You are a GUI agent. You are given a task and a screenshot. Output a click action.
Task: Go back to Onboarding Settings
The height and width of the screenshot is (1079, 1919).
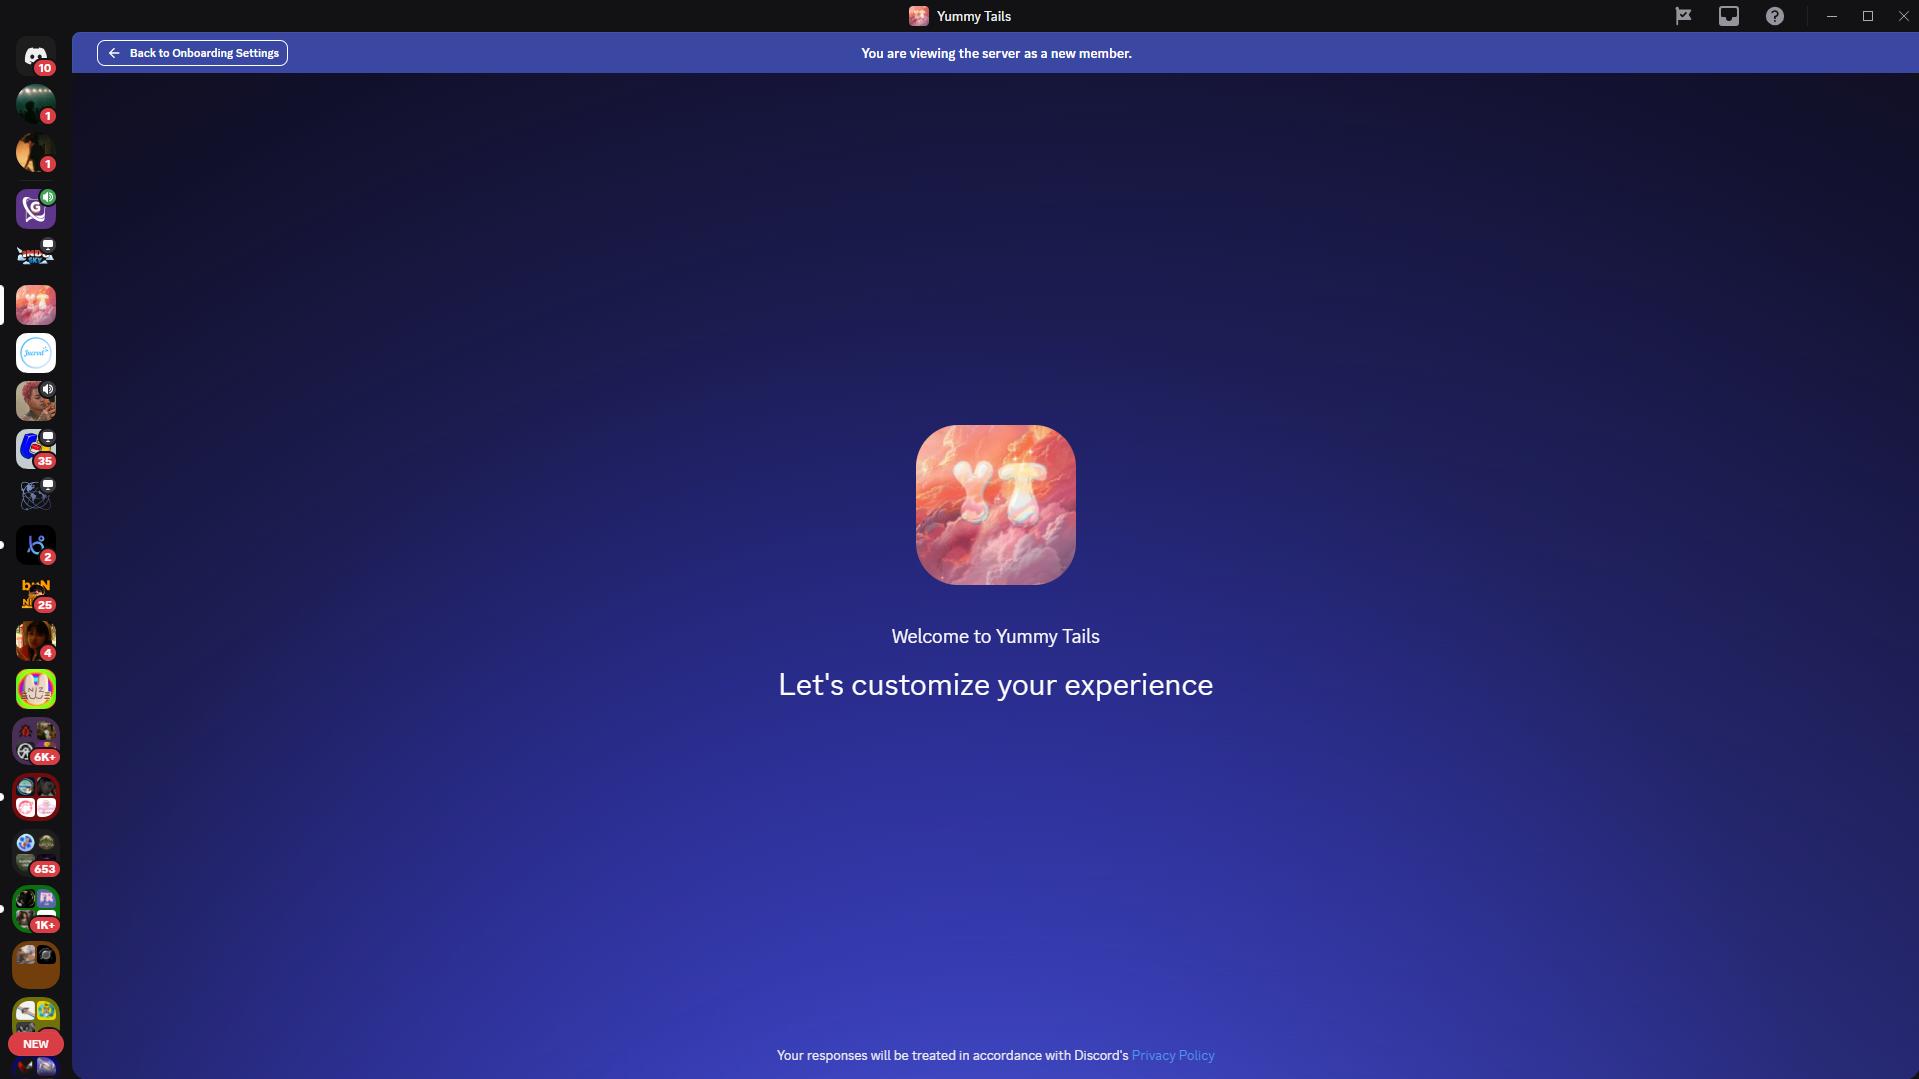192,53
